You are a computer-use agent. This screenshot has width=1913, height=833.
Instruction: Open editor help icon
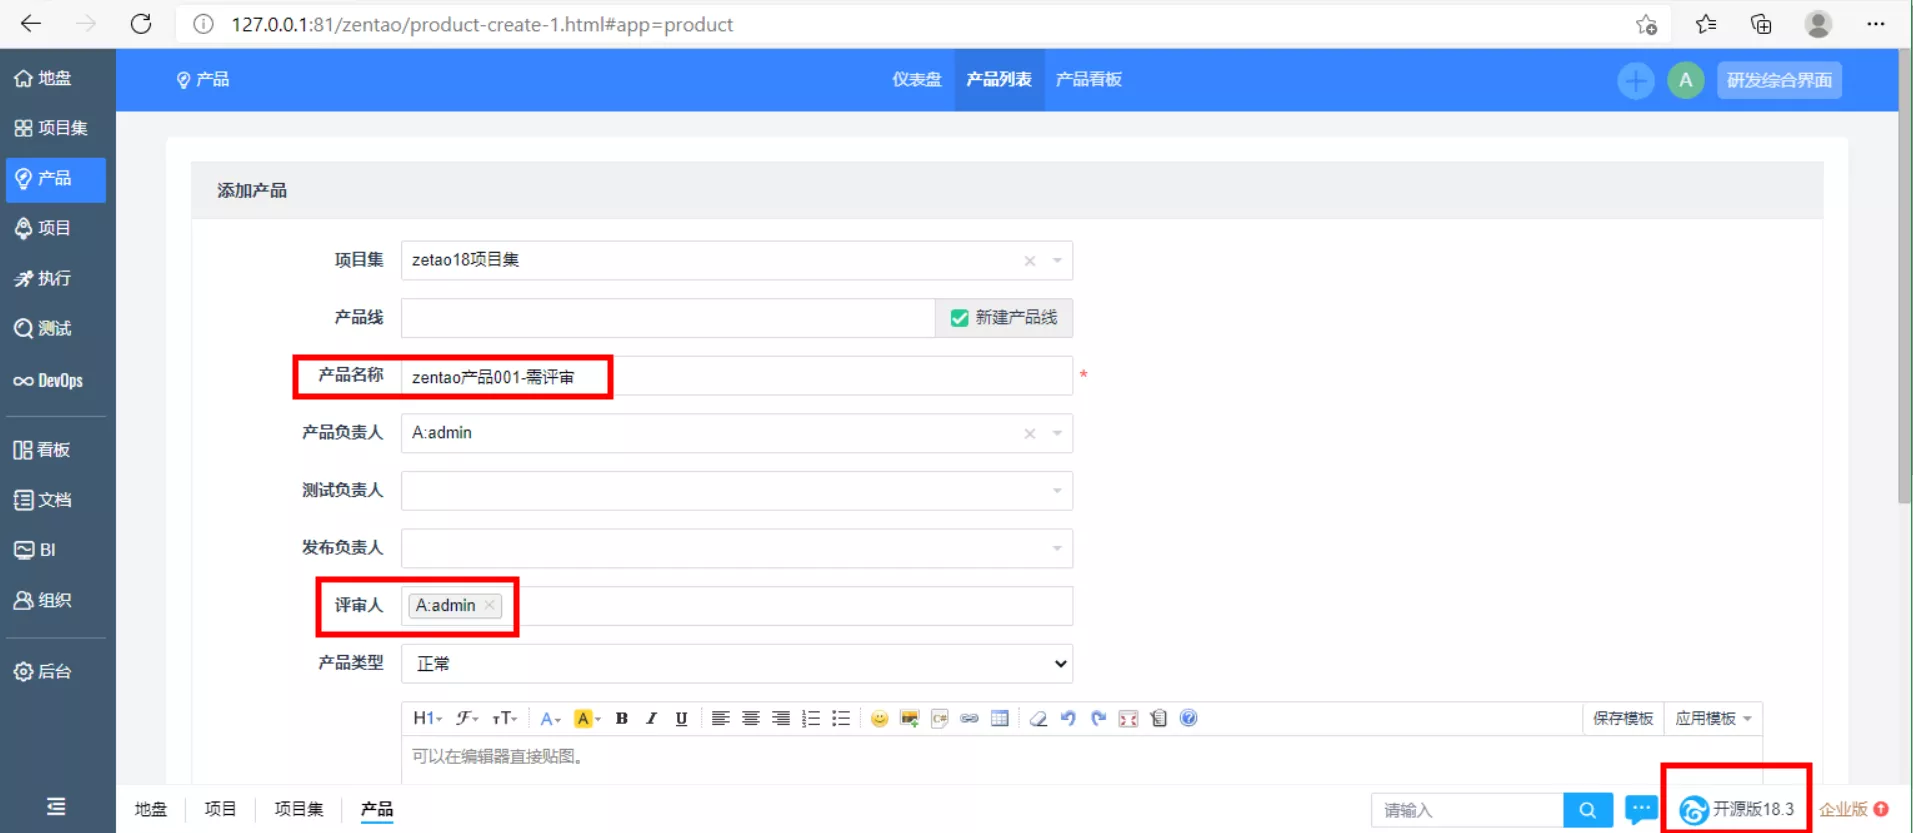pos(1188,718)
